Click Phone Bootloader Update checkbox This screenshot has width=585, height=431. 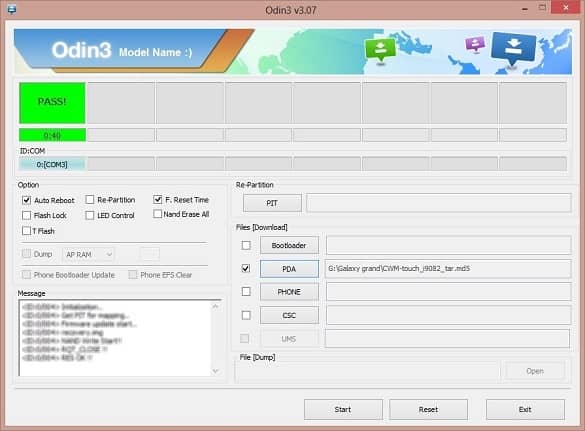point(26,275)
